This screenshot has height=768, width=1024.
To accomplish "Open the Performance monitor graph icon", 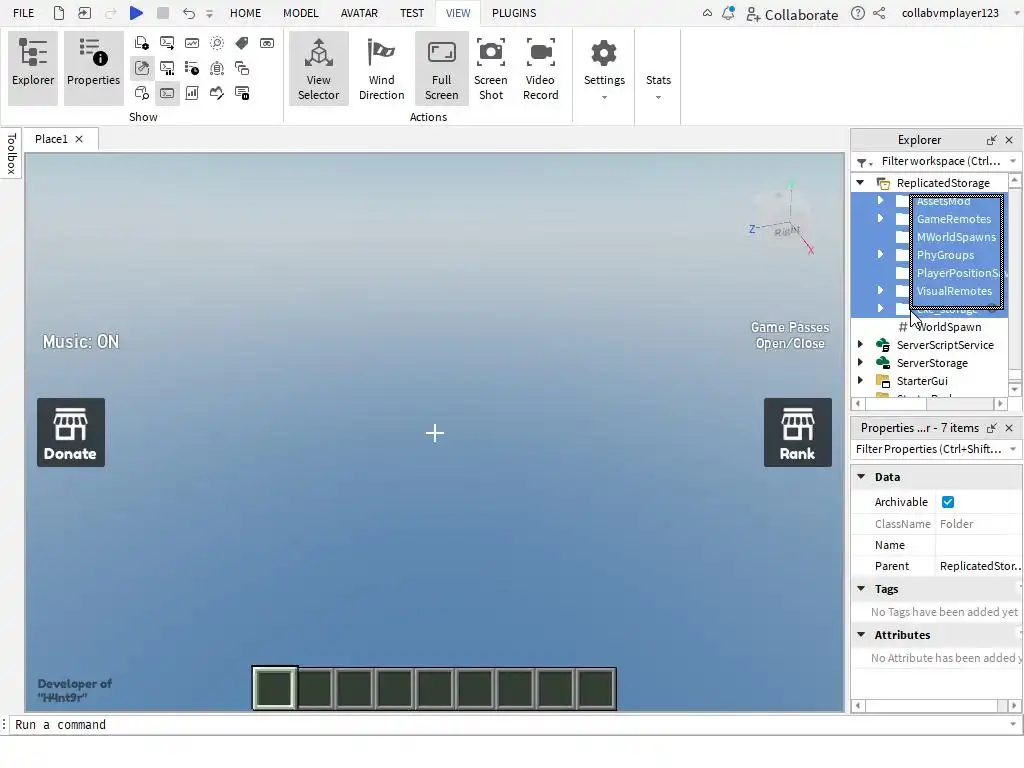I will coord(192,43).
